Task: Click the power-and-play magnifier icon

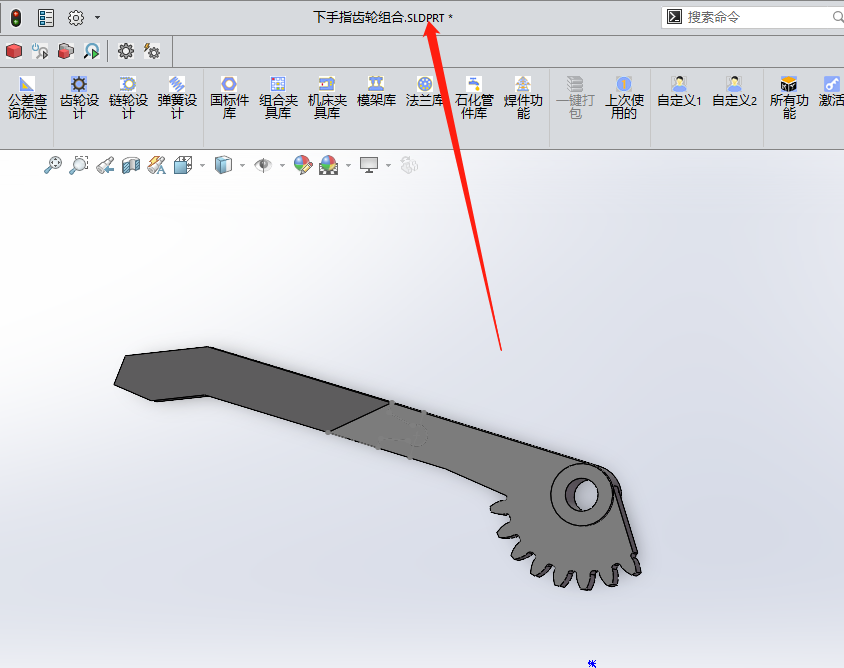Action: click(x=40, y=51)
